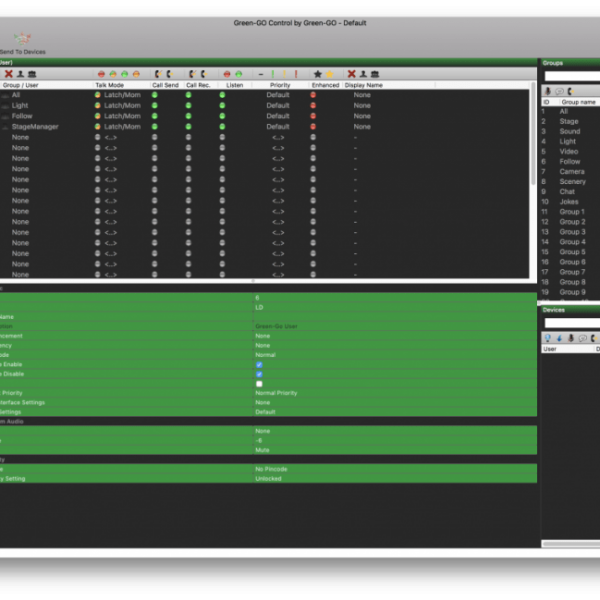This screenshot has width=600, height=600.
Task: Click the orange fourth talk mode toolbar icon
Action: (136, 74)
